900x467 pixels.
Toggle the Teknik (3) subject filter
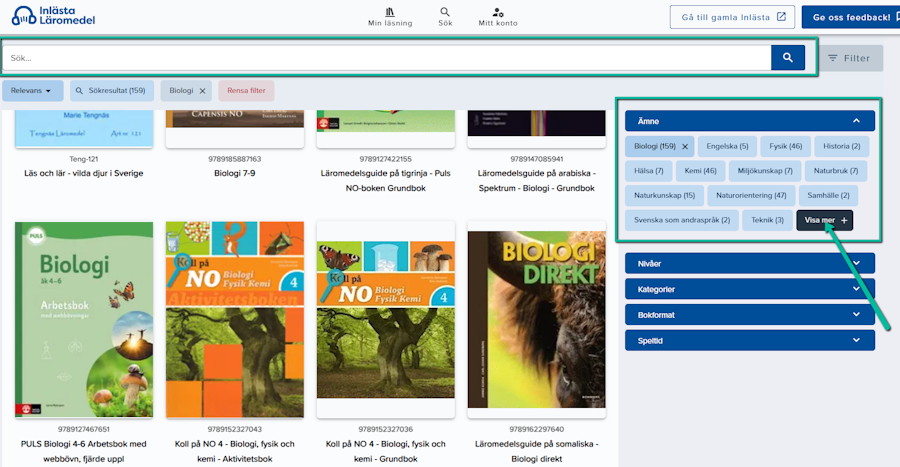tap(767, 220)
